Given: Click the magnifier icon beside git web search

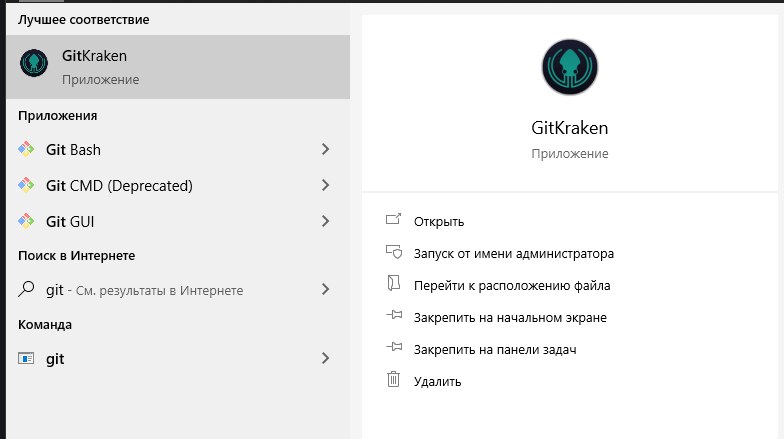Looking at the screenshot, I should 26,289.
